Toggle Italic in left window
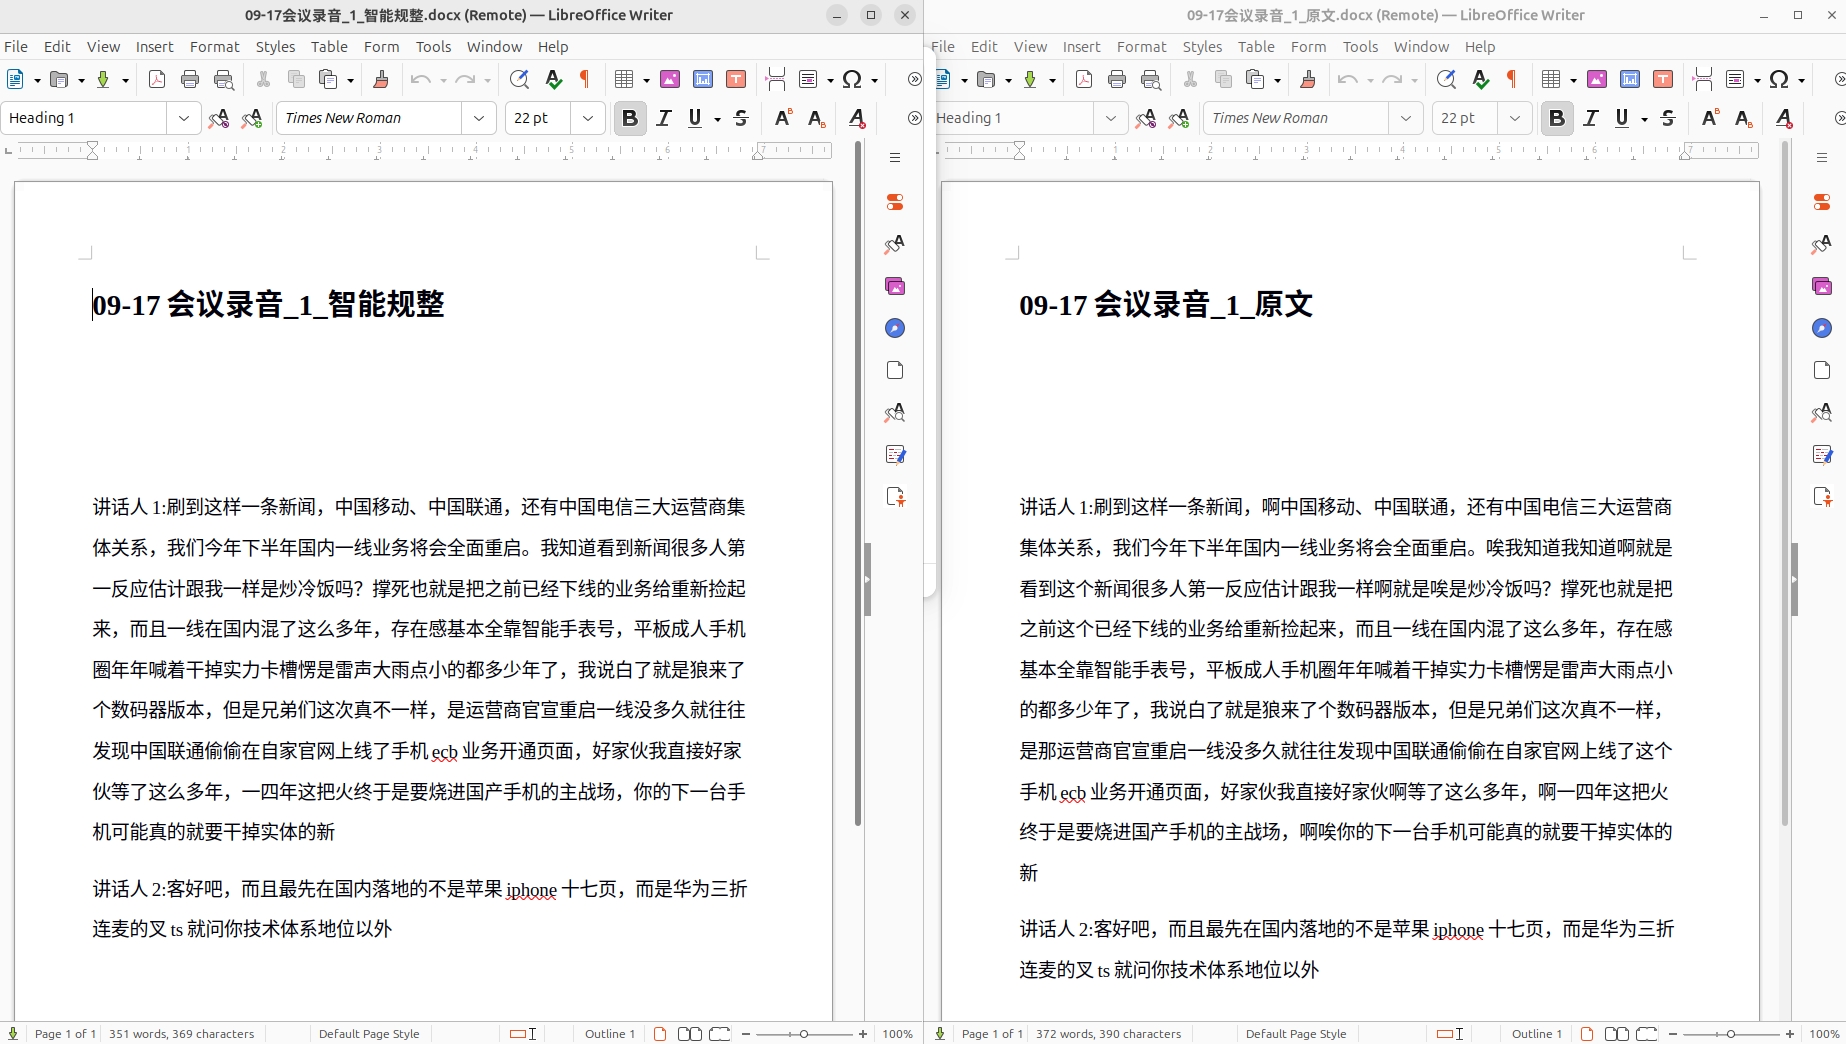Image resolution: width=1846 pixels, height=1044 pixels. point(664,118)
